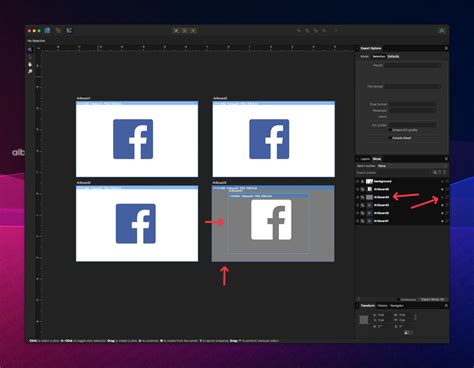Click the anchor point selector in Transform
474x368 pixels.
pyautogui.click(x=364, y=320)
